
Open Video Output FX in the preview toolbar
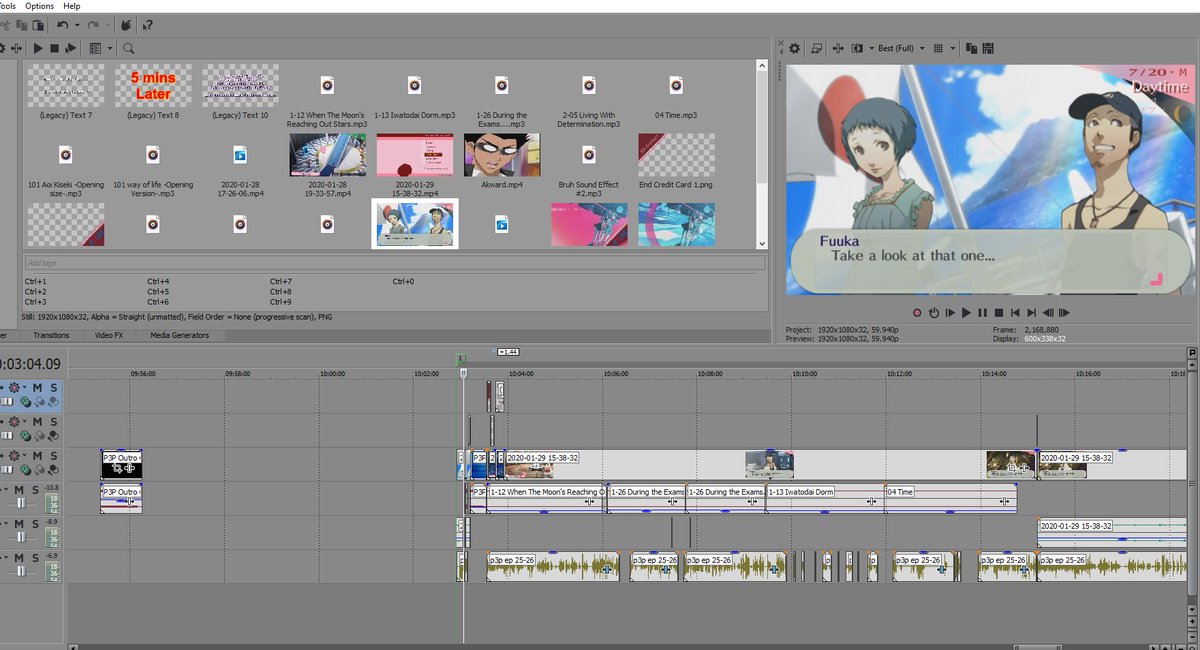coord(838,48)
